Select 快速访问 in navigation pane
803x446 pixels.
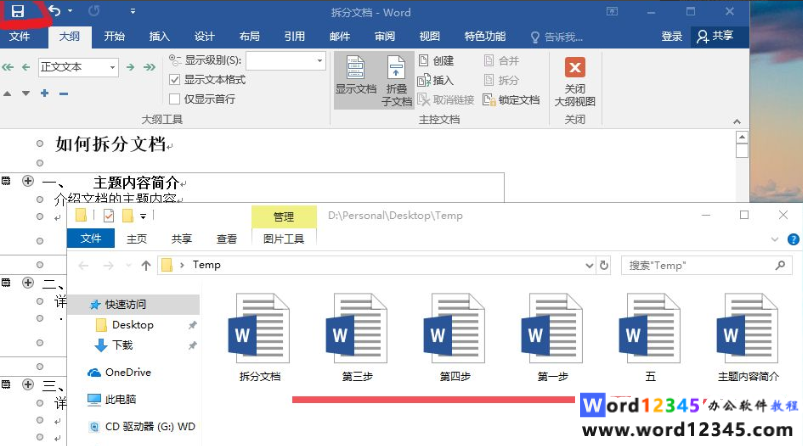(134, 305)
